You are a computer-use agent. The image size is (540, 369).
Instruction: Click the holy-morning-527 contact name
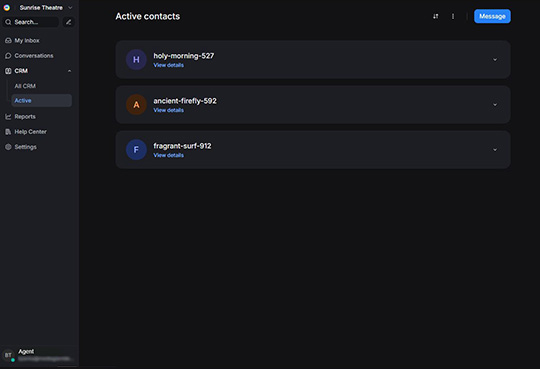click(x=184, y=56)
